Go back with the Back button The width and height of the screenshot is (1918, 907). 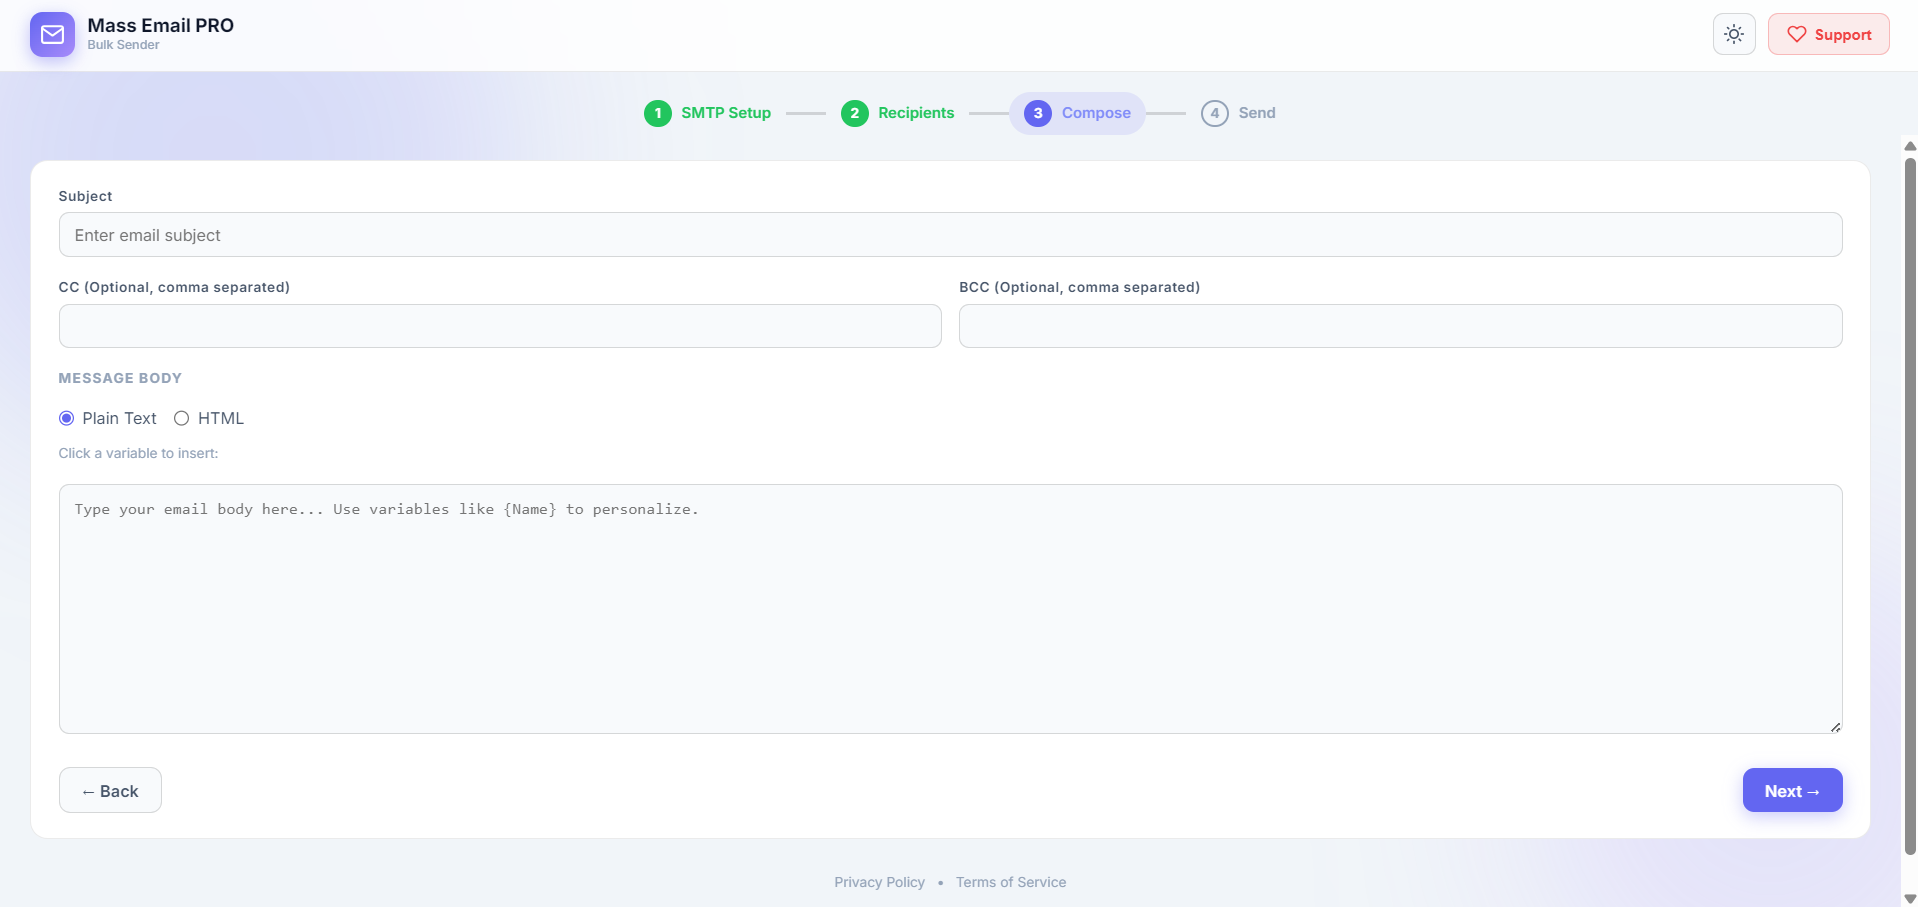tap(110, 790)
